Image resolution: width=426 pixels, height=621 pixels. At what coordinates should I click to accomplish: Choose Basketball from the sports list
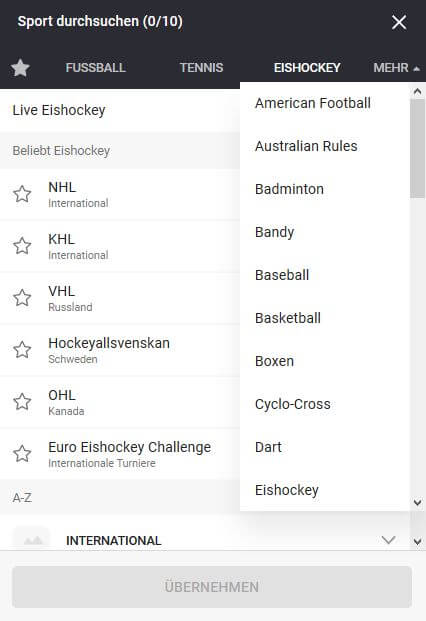[x=288, y=318]
